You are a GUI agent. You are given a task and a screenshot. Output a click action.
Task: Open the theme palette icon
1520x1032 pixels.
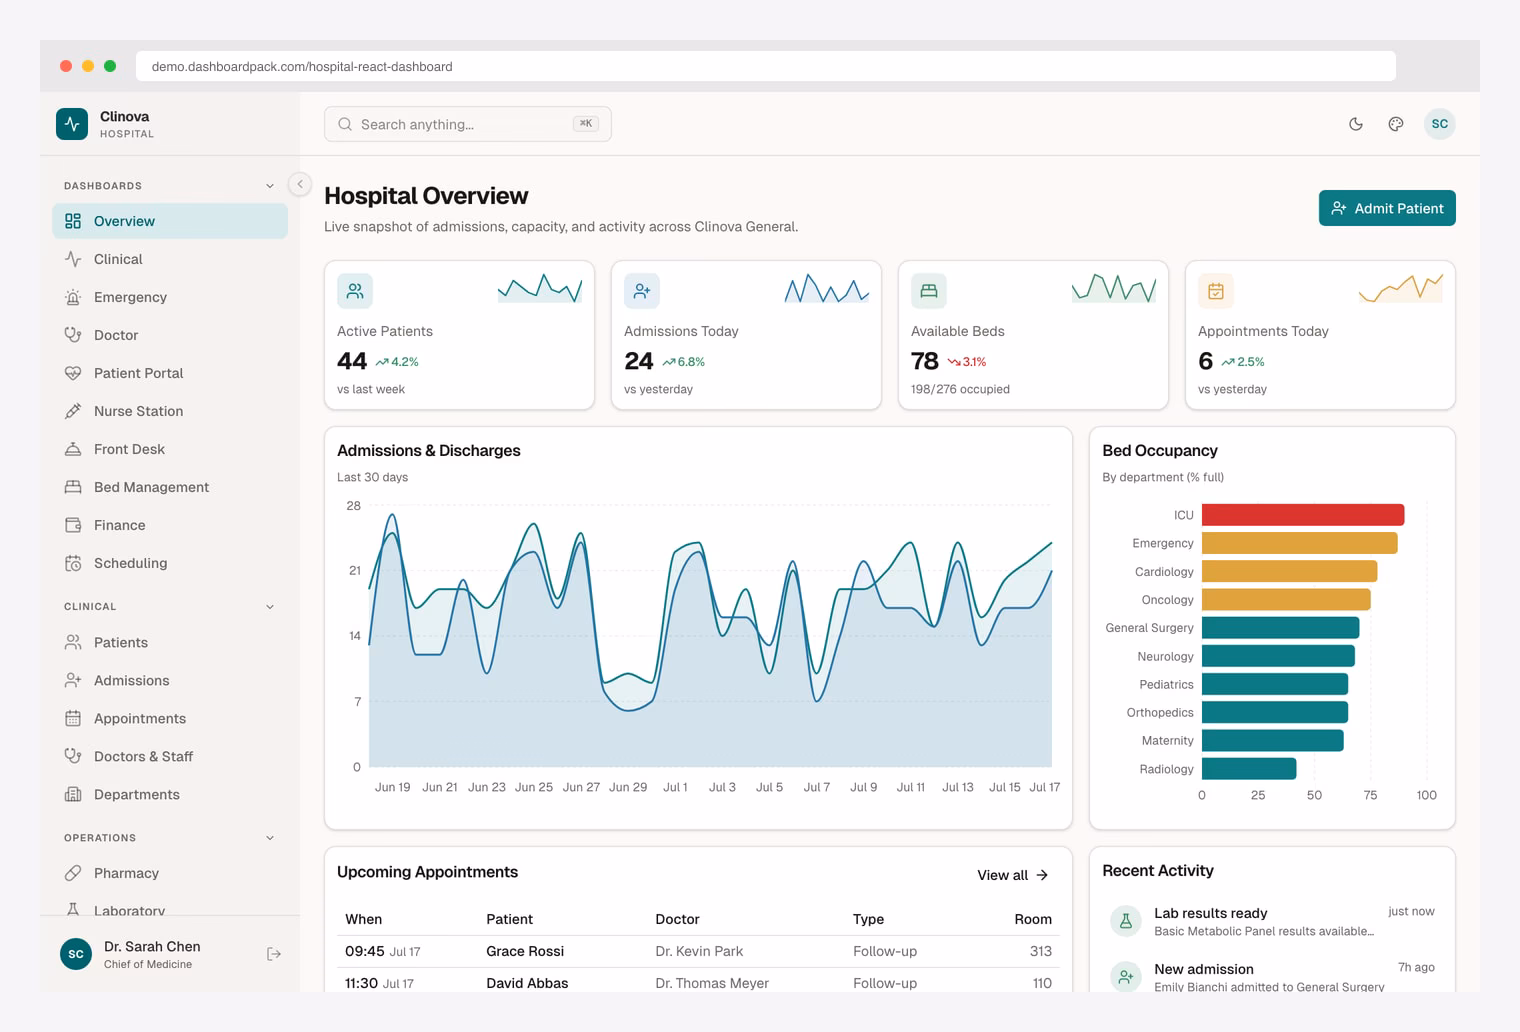click(1396, 124)
